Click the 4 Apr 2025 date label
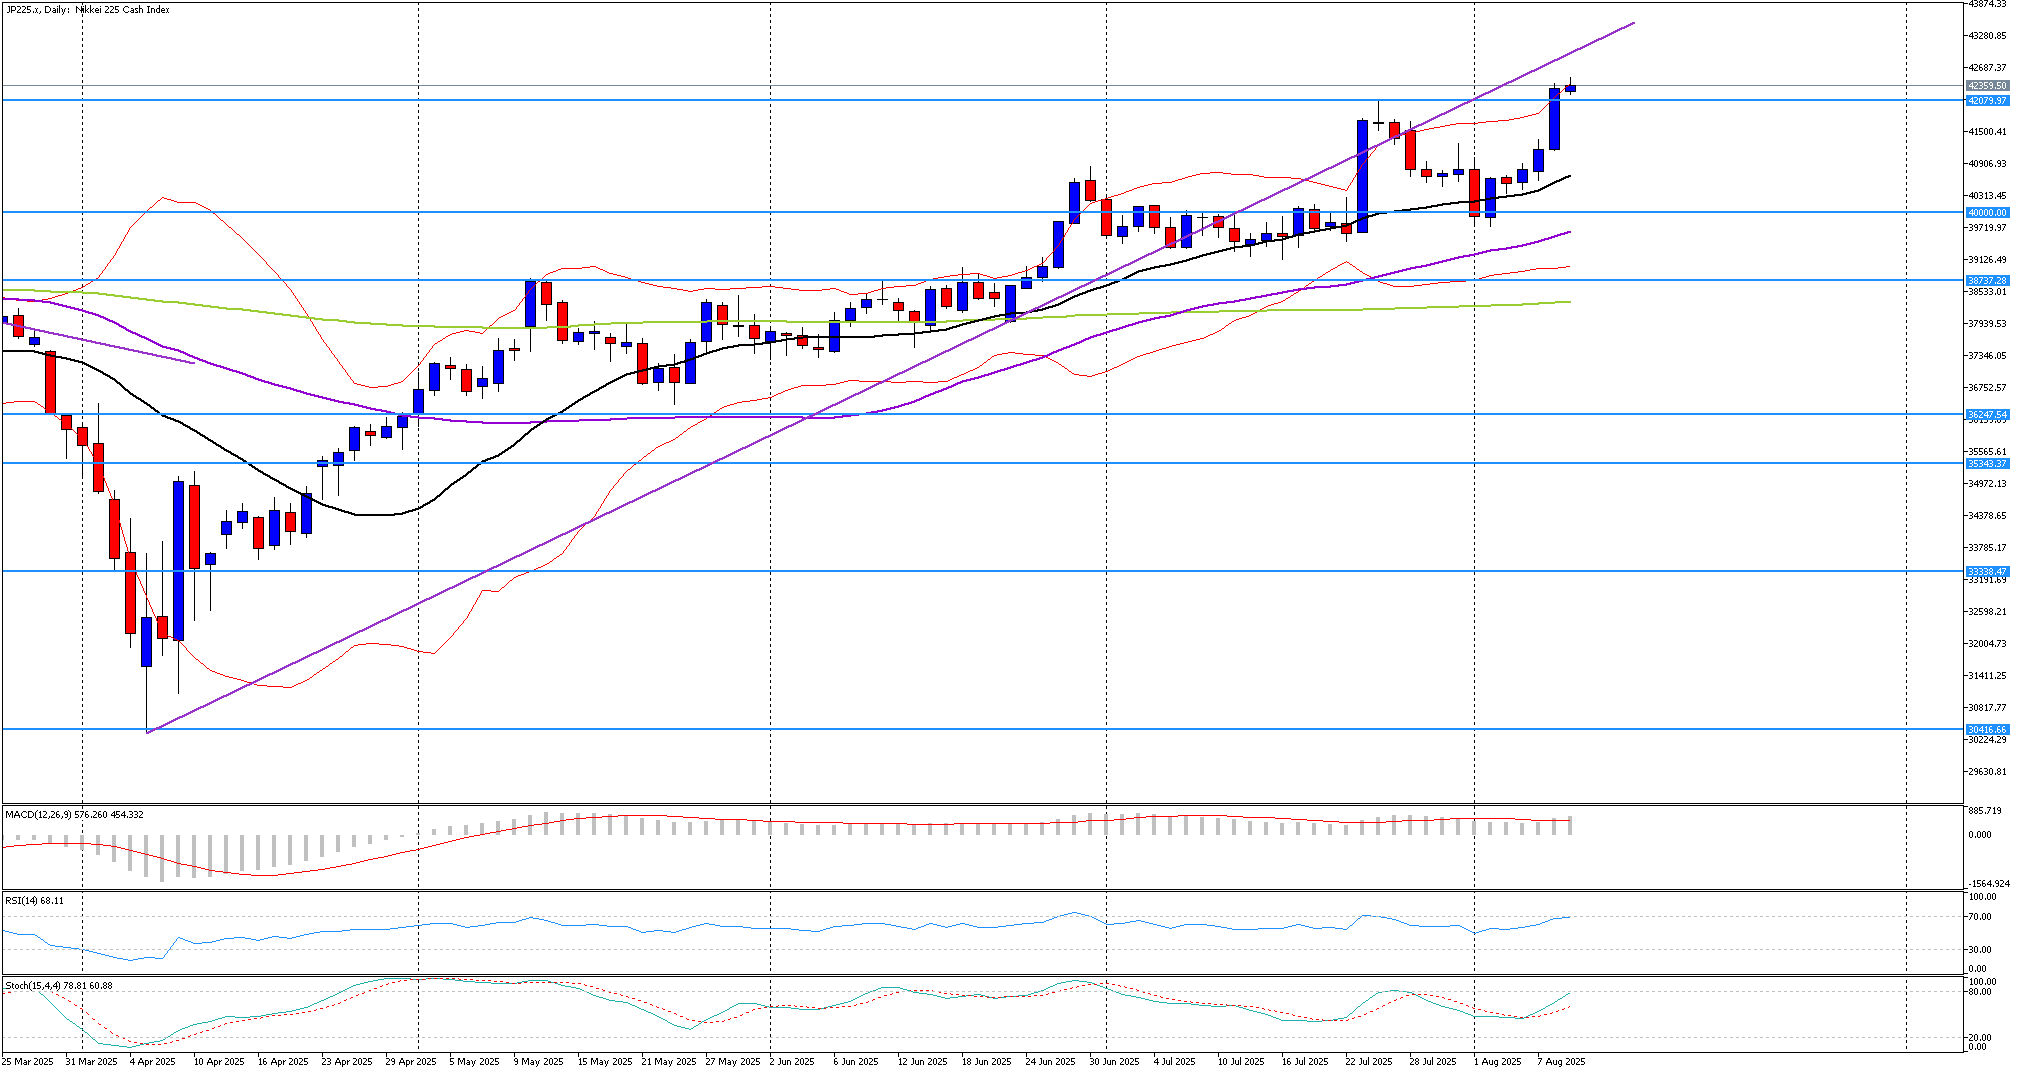The width and height of the screenshot is (2021, 1073). (x=152, y=1062)
